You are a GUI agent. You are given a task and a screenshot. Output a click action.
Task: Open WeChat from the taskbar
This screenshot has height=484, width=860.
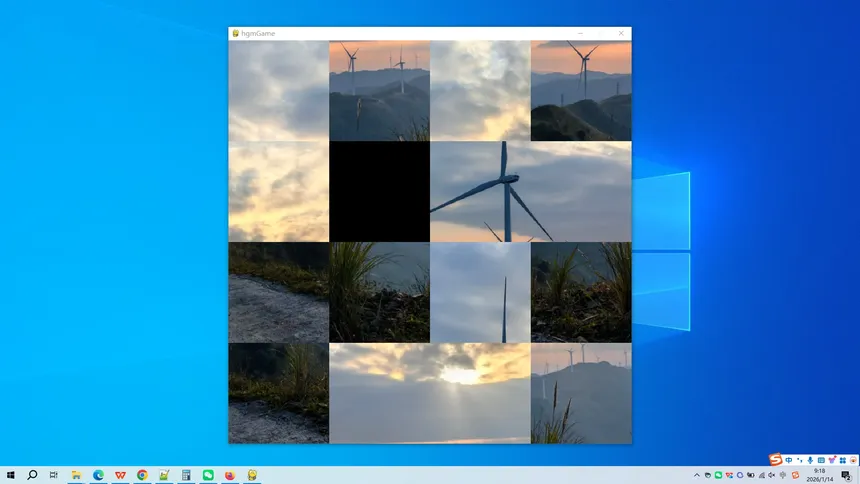click(208, 475)
